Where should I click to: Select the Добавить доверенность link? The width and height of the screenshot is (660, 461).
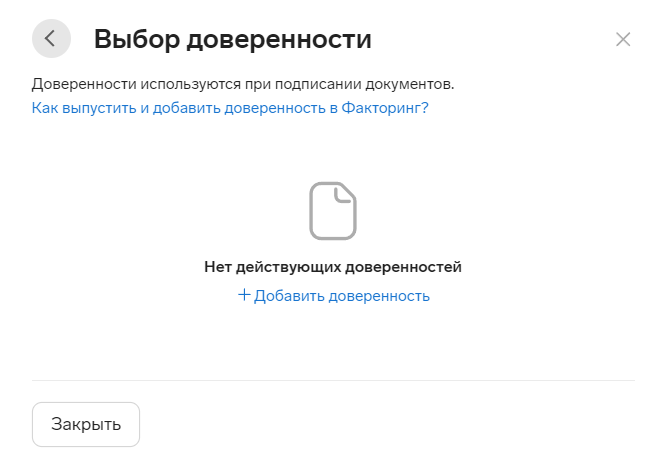pos(334,296)
